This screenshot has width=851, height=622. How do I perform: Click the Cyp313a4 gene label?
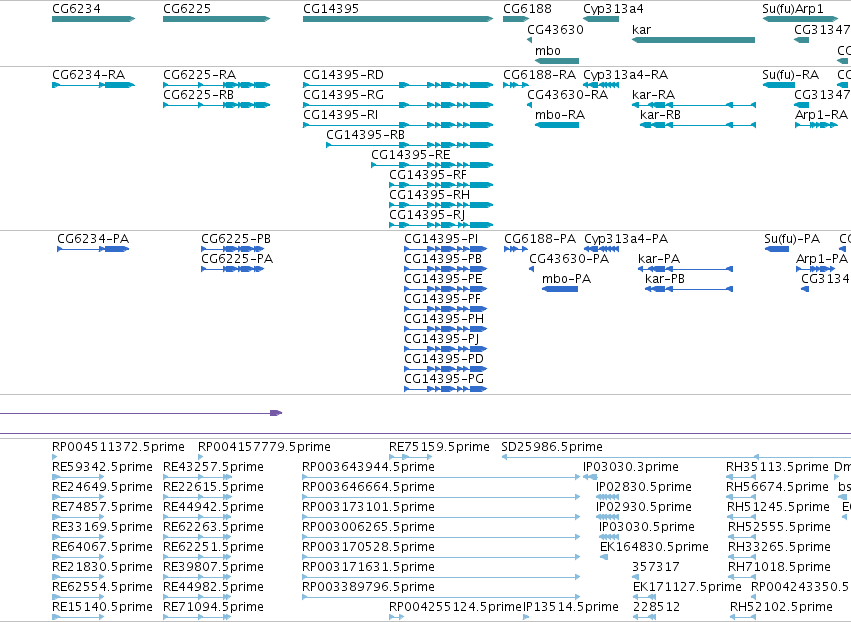[x=613, y=9]
